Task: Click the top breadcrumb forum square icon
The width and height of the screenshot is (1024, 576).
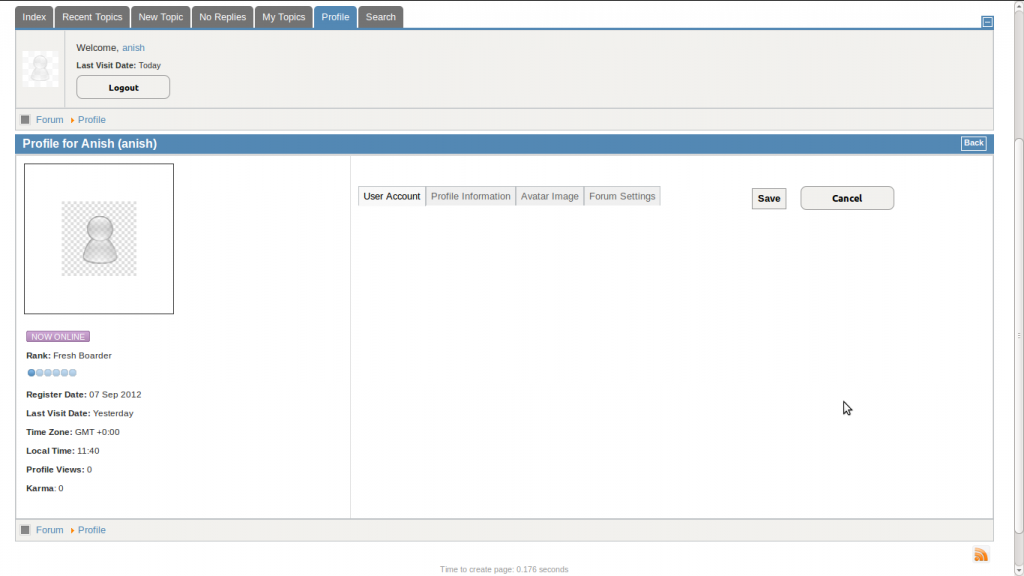Action: click(25, 120)
